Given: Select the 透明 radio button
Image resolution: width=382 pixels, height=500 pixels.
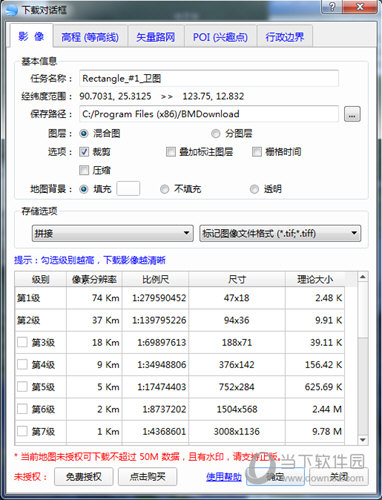Looking at the screenshot, I should 254,189.
